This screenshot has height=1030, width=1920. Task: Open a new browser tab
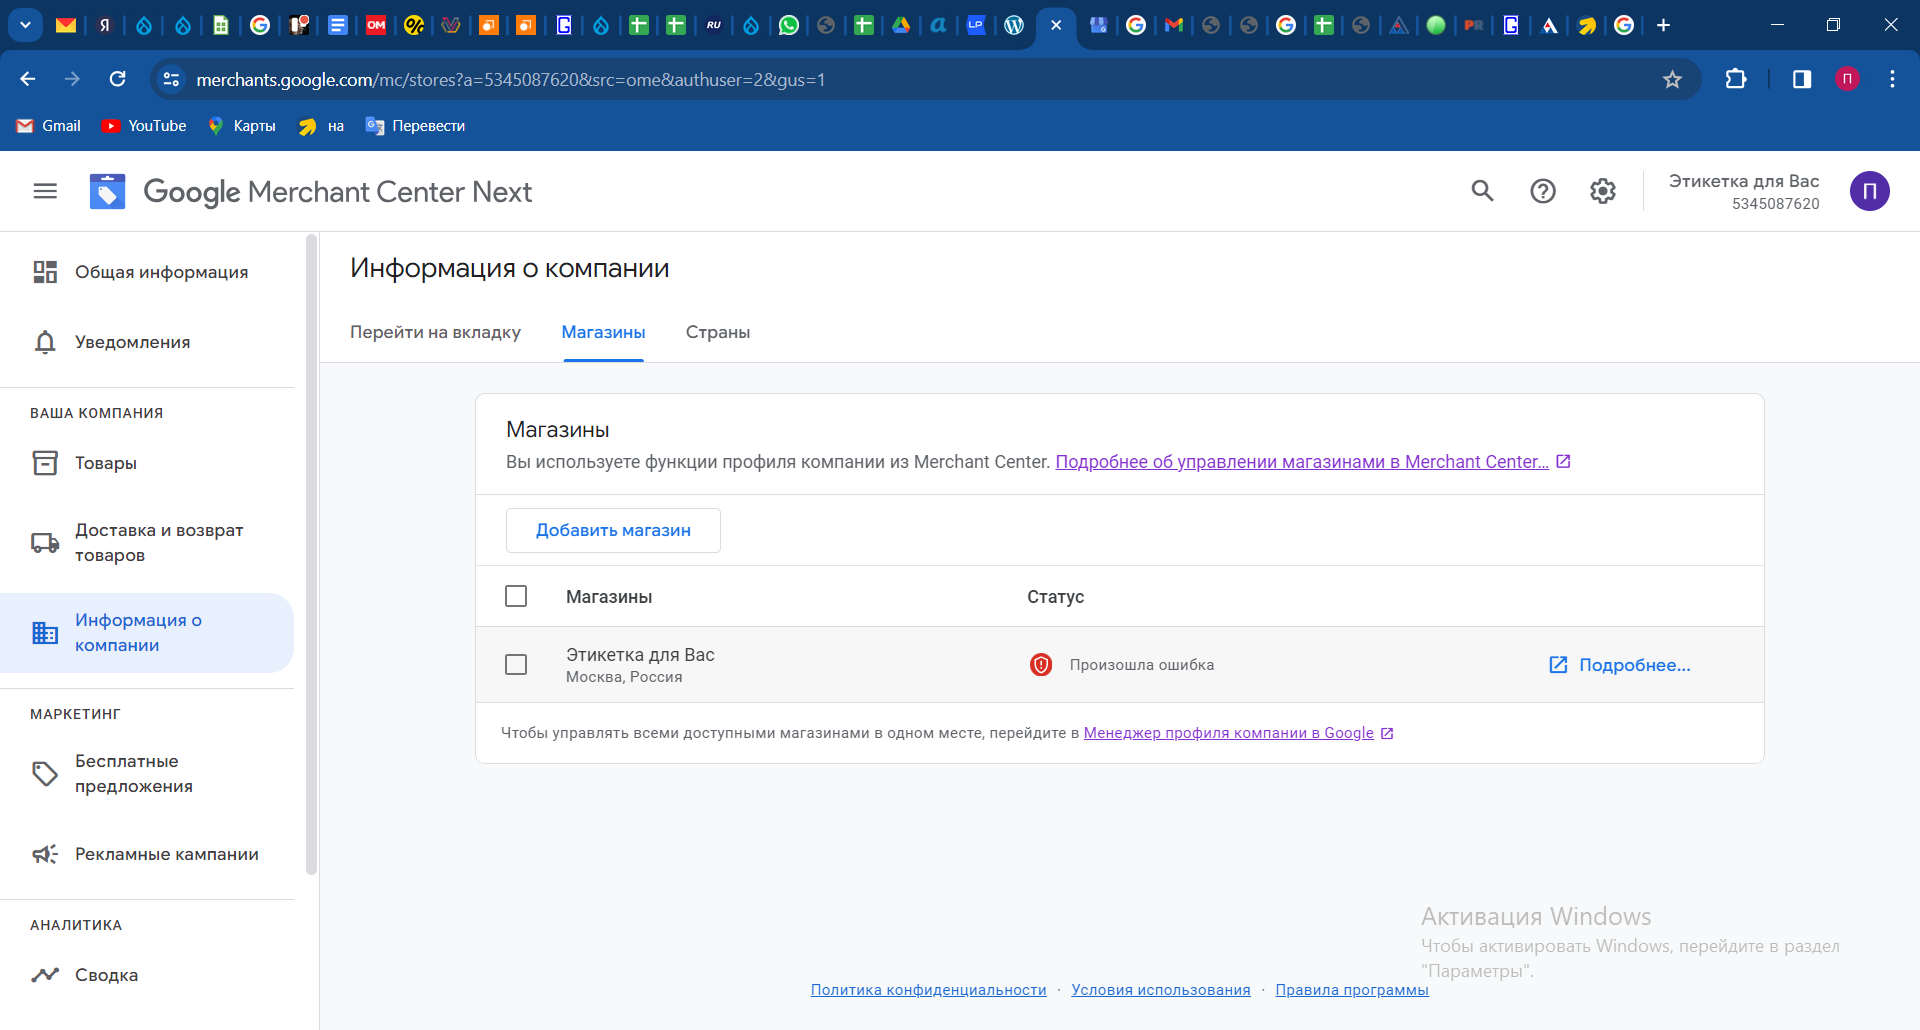click(1663, 25)
